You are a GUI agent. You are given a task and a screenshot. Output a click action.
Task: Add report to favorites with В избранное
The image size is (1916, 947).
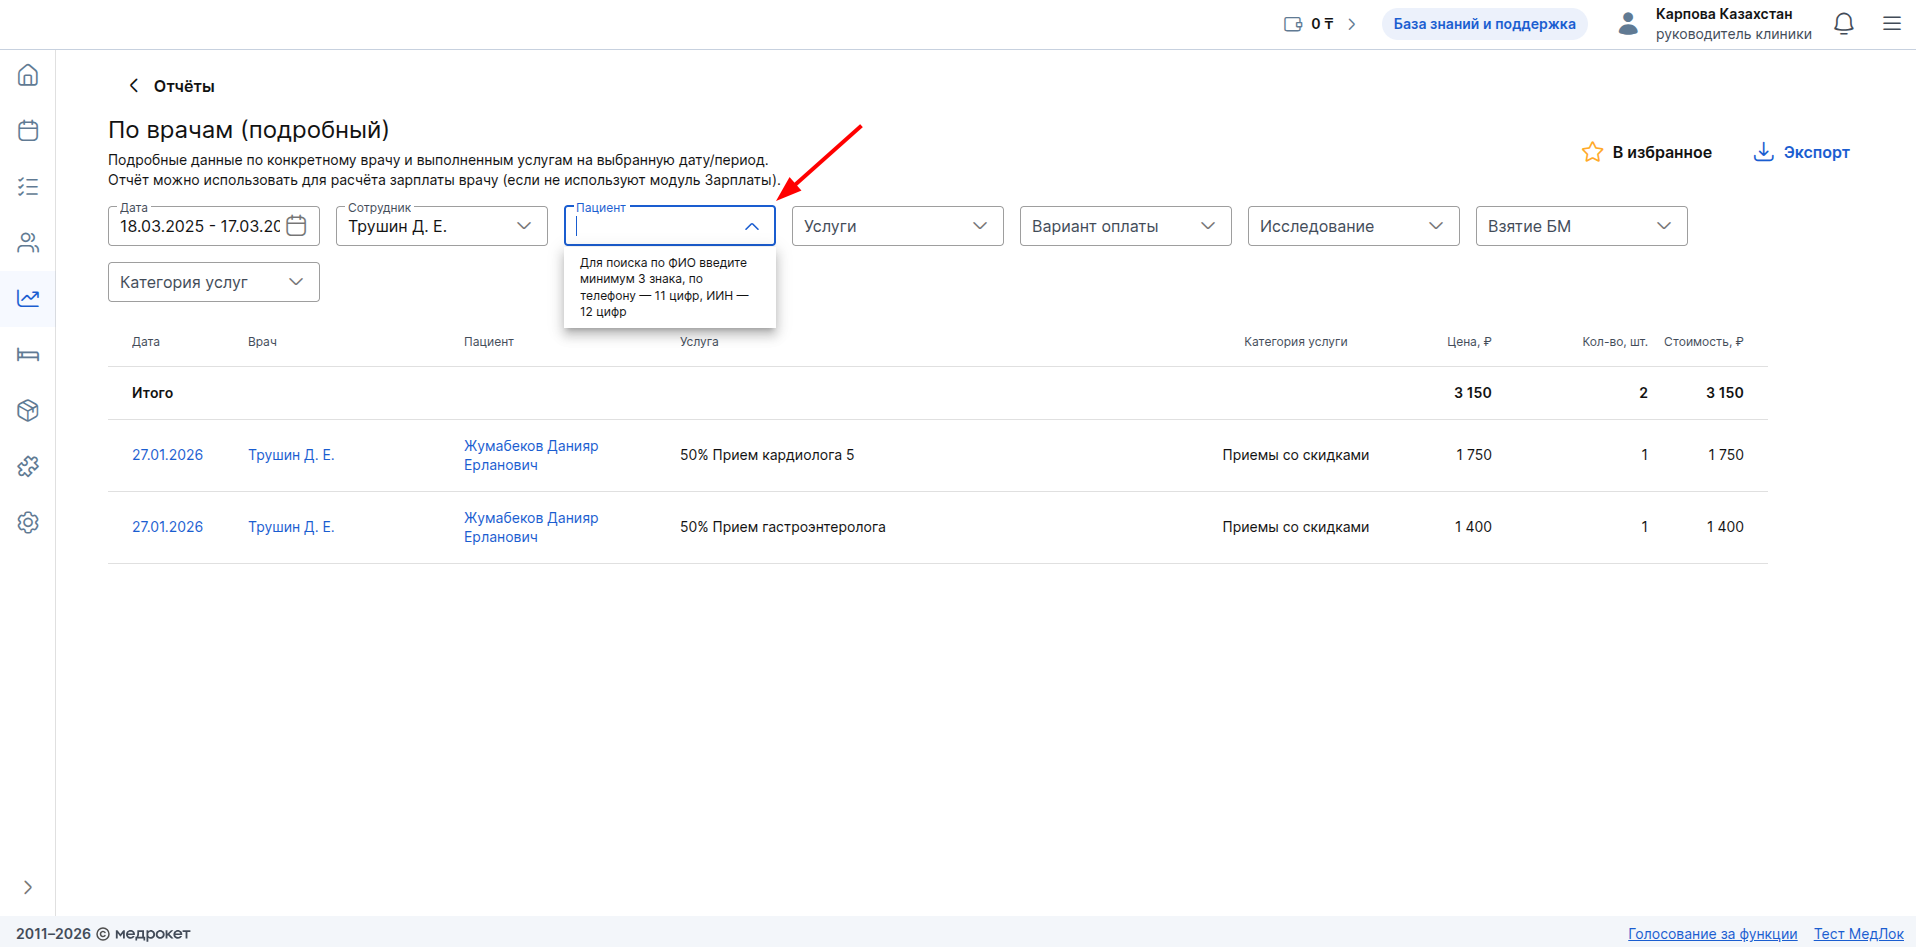[x=1647, y=152]
